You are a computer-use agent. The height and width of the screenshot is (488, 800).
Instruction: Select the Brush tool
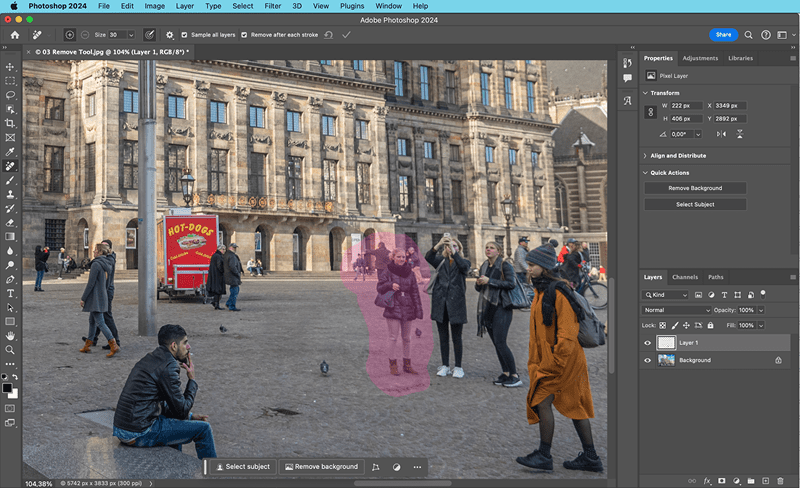[x=10, y=180]
